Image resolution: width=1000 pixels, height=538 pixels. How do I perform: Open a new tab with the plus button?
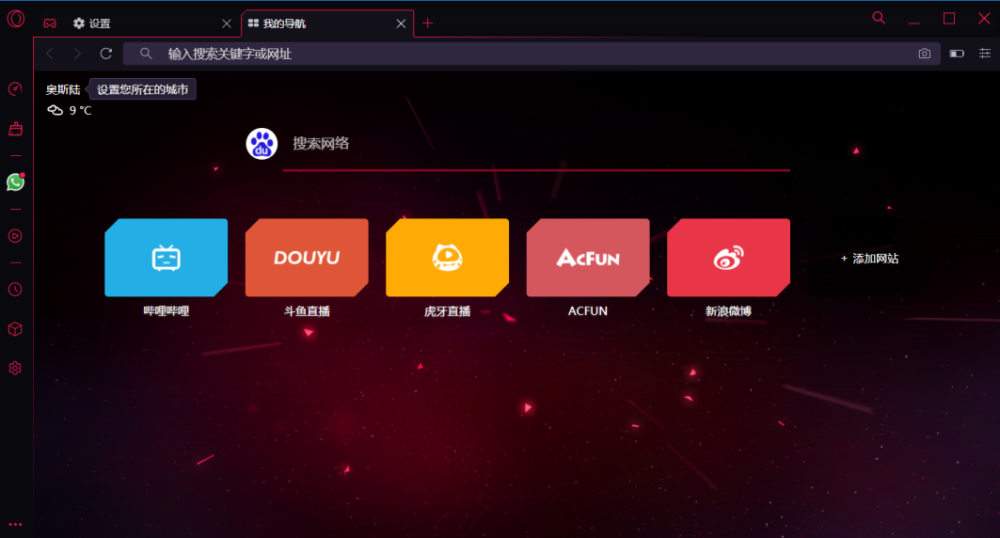coord(428,24)
